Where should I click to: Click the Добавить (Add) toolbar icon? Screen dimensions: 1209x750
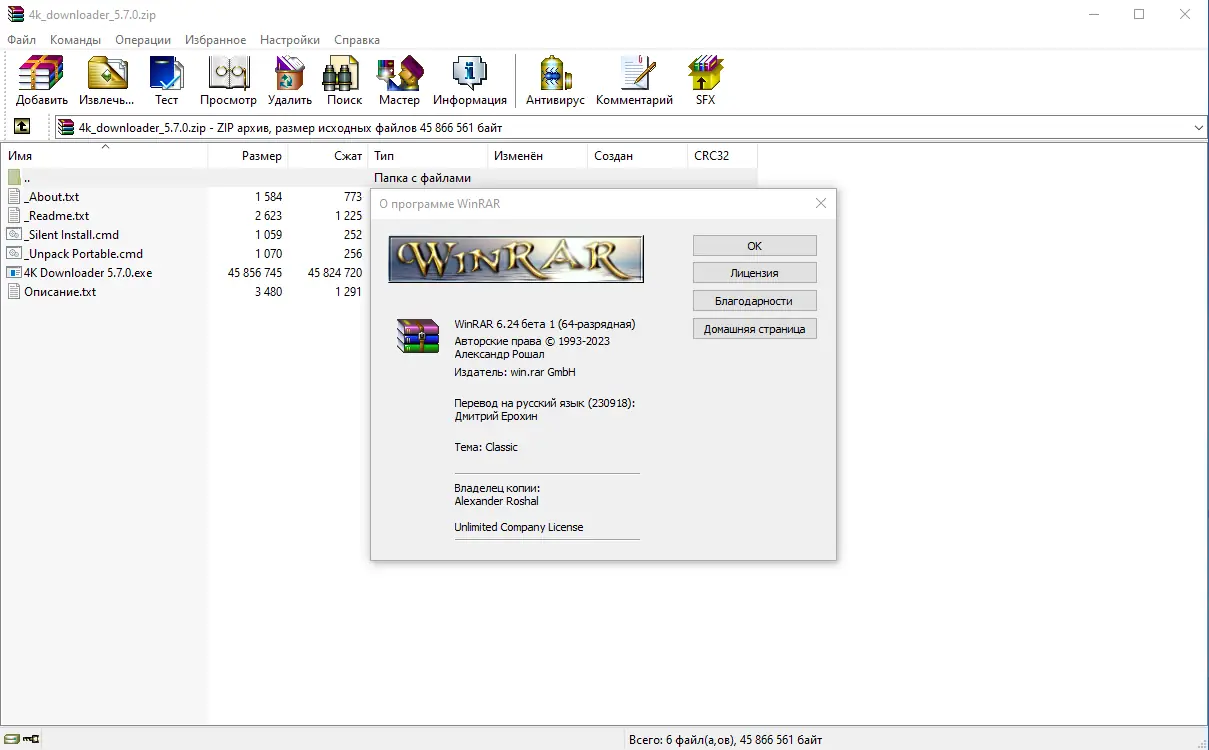click(41, 81)
